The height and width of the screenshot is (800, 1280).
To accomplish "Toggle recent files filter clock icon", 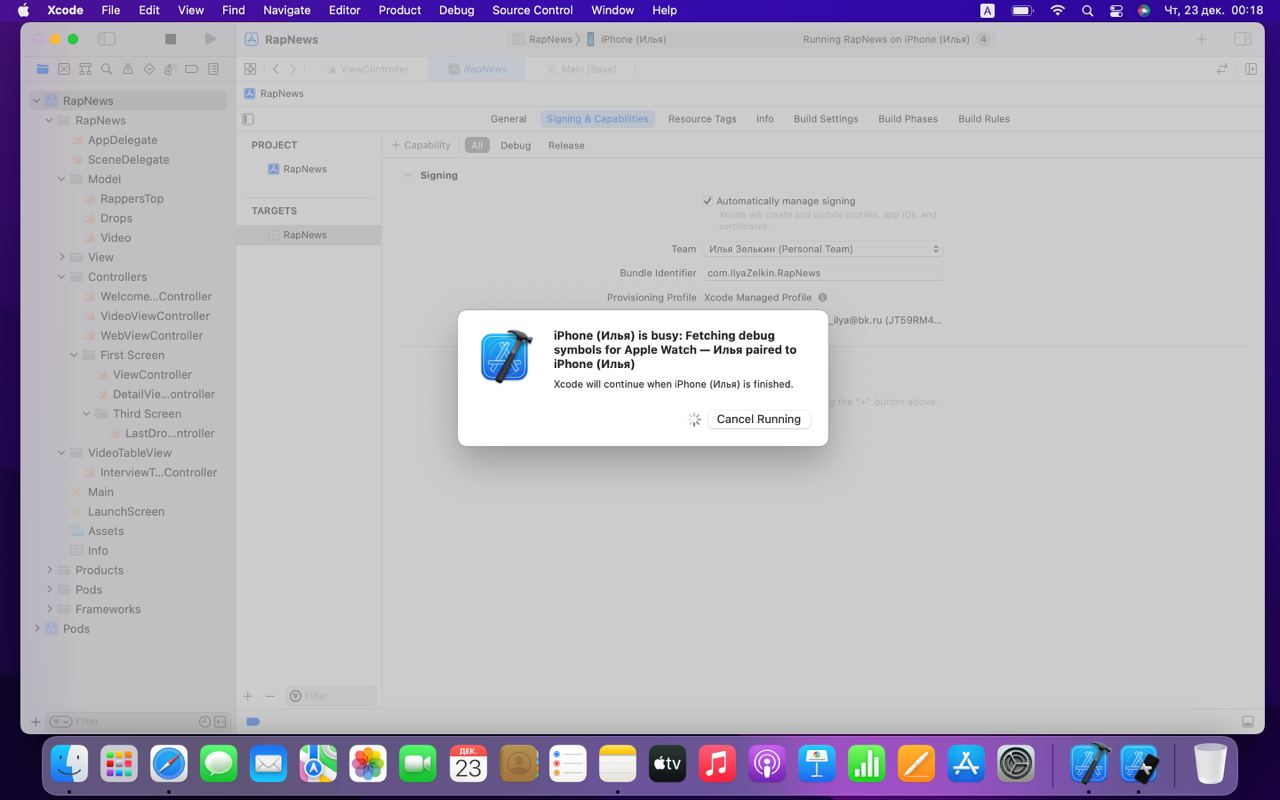I will tap(204, 722).
